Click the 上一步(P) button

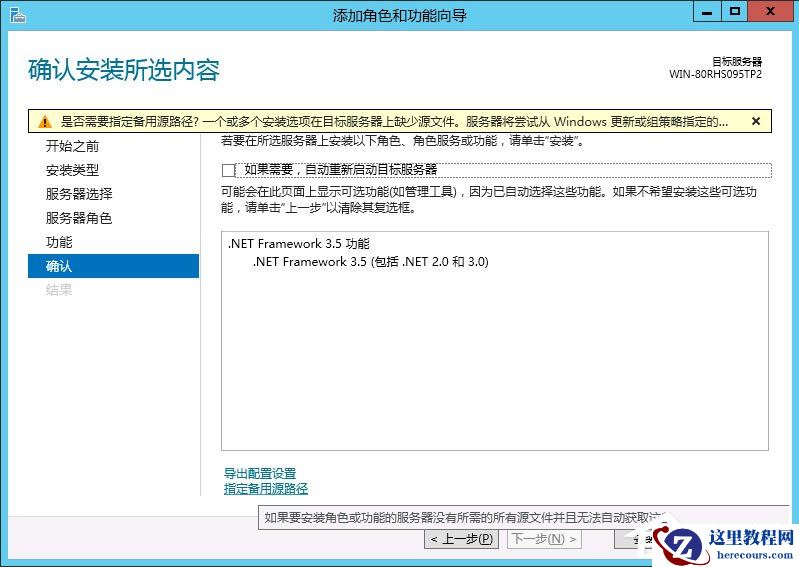click(x=461, y=538)
